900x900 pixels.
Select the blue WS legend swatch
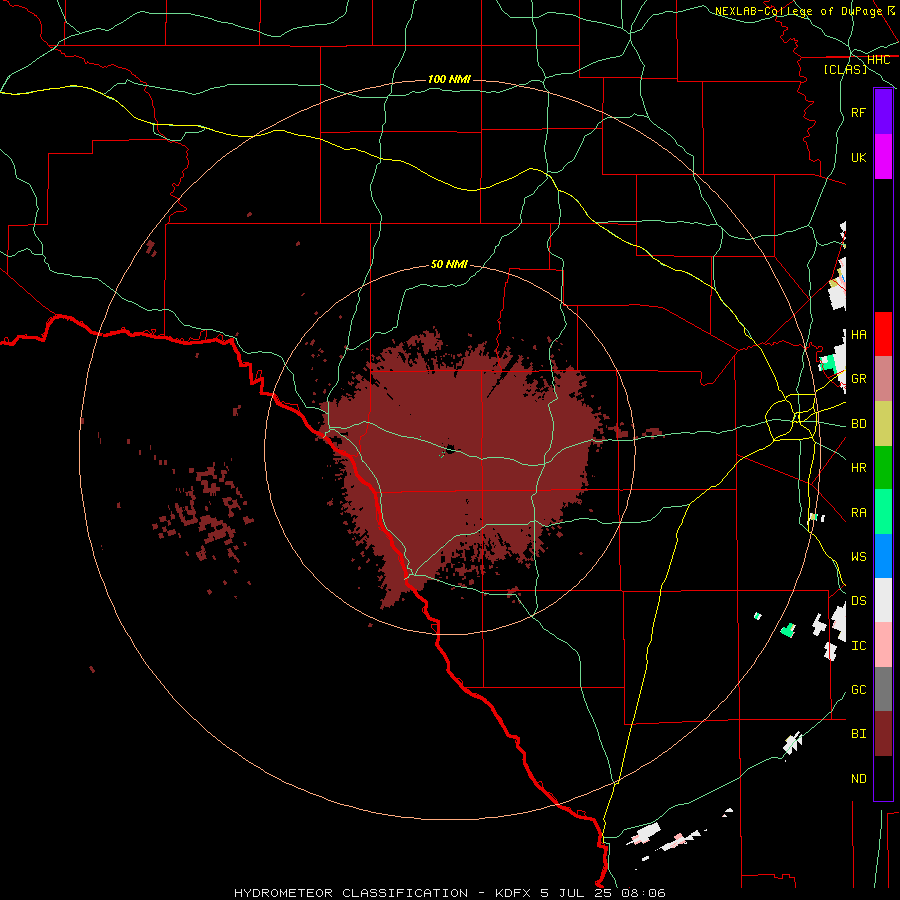point(883,556)
